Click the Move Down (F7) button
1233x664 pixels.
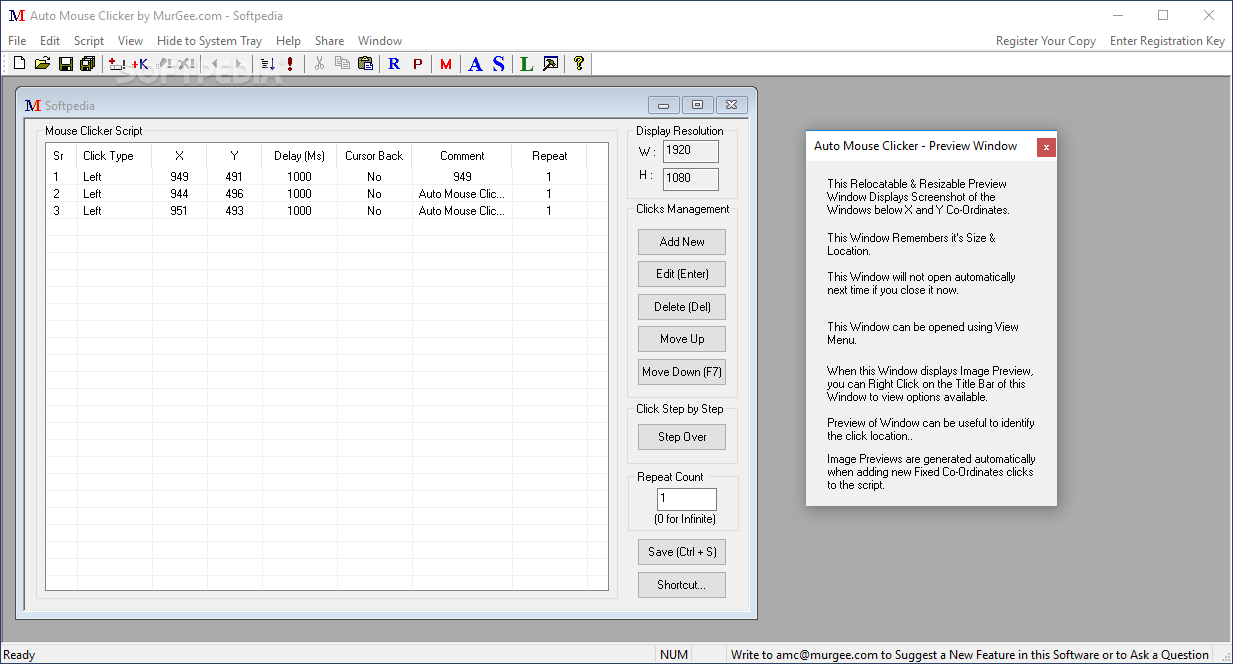pos(682,372)
